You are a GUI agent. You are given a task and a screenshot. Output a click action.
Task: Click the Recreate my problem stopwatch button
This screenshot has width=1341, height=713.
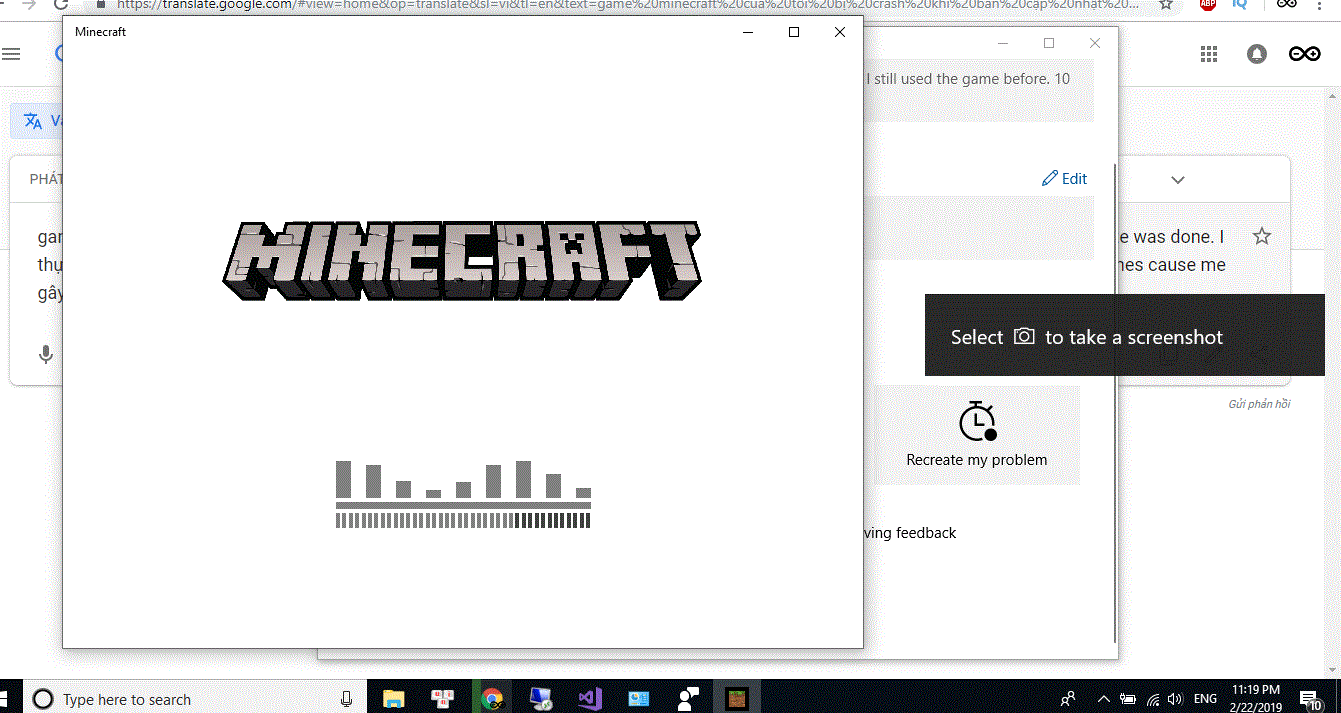click(x=977, y=435)
